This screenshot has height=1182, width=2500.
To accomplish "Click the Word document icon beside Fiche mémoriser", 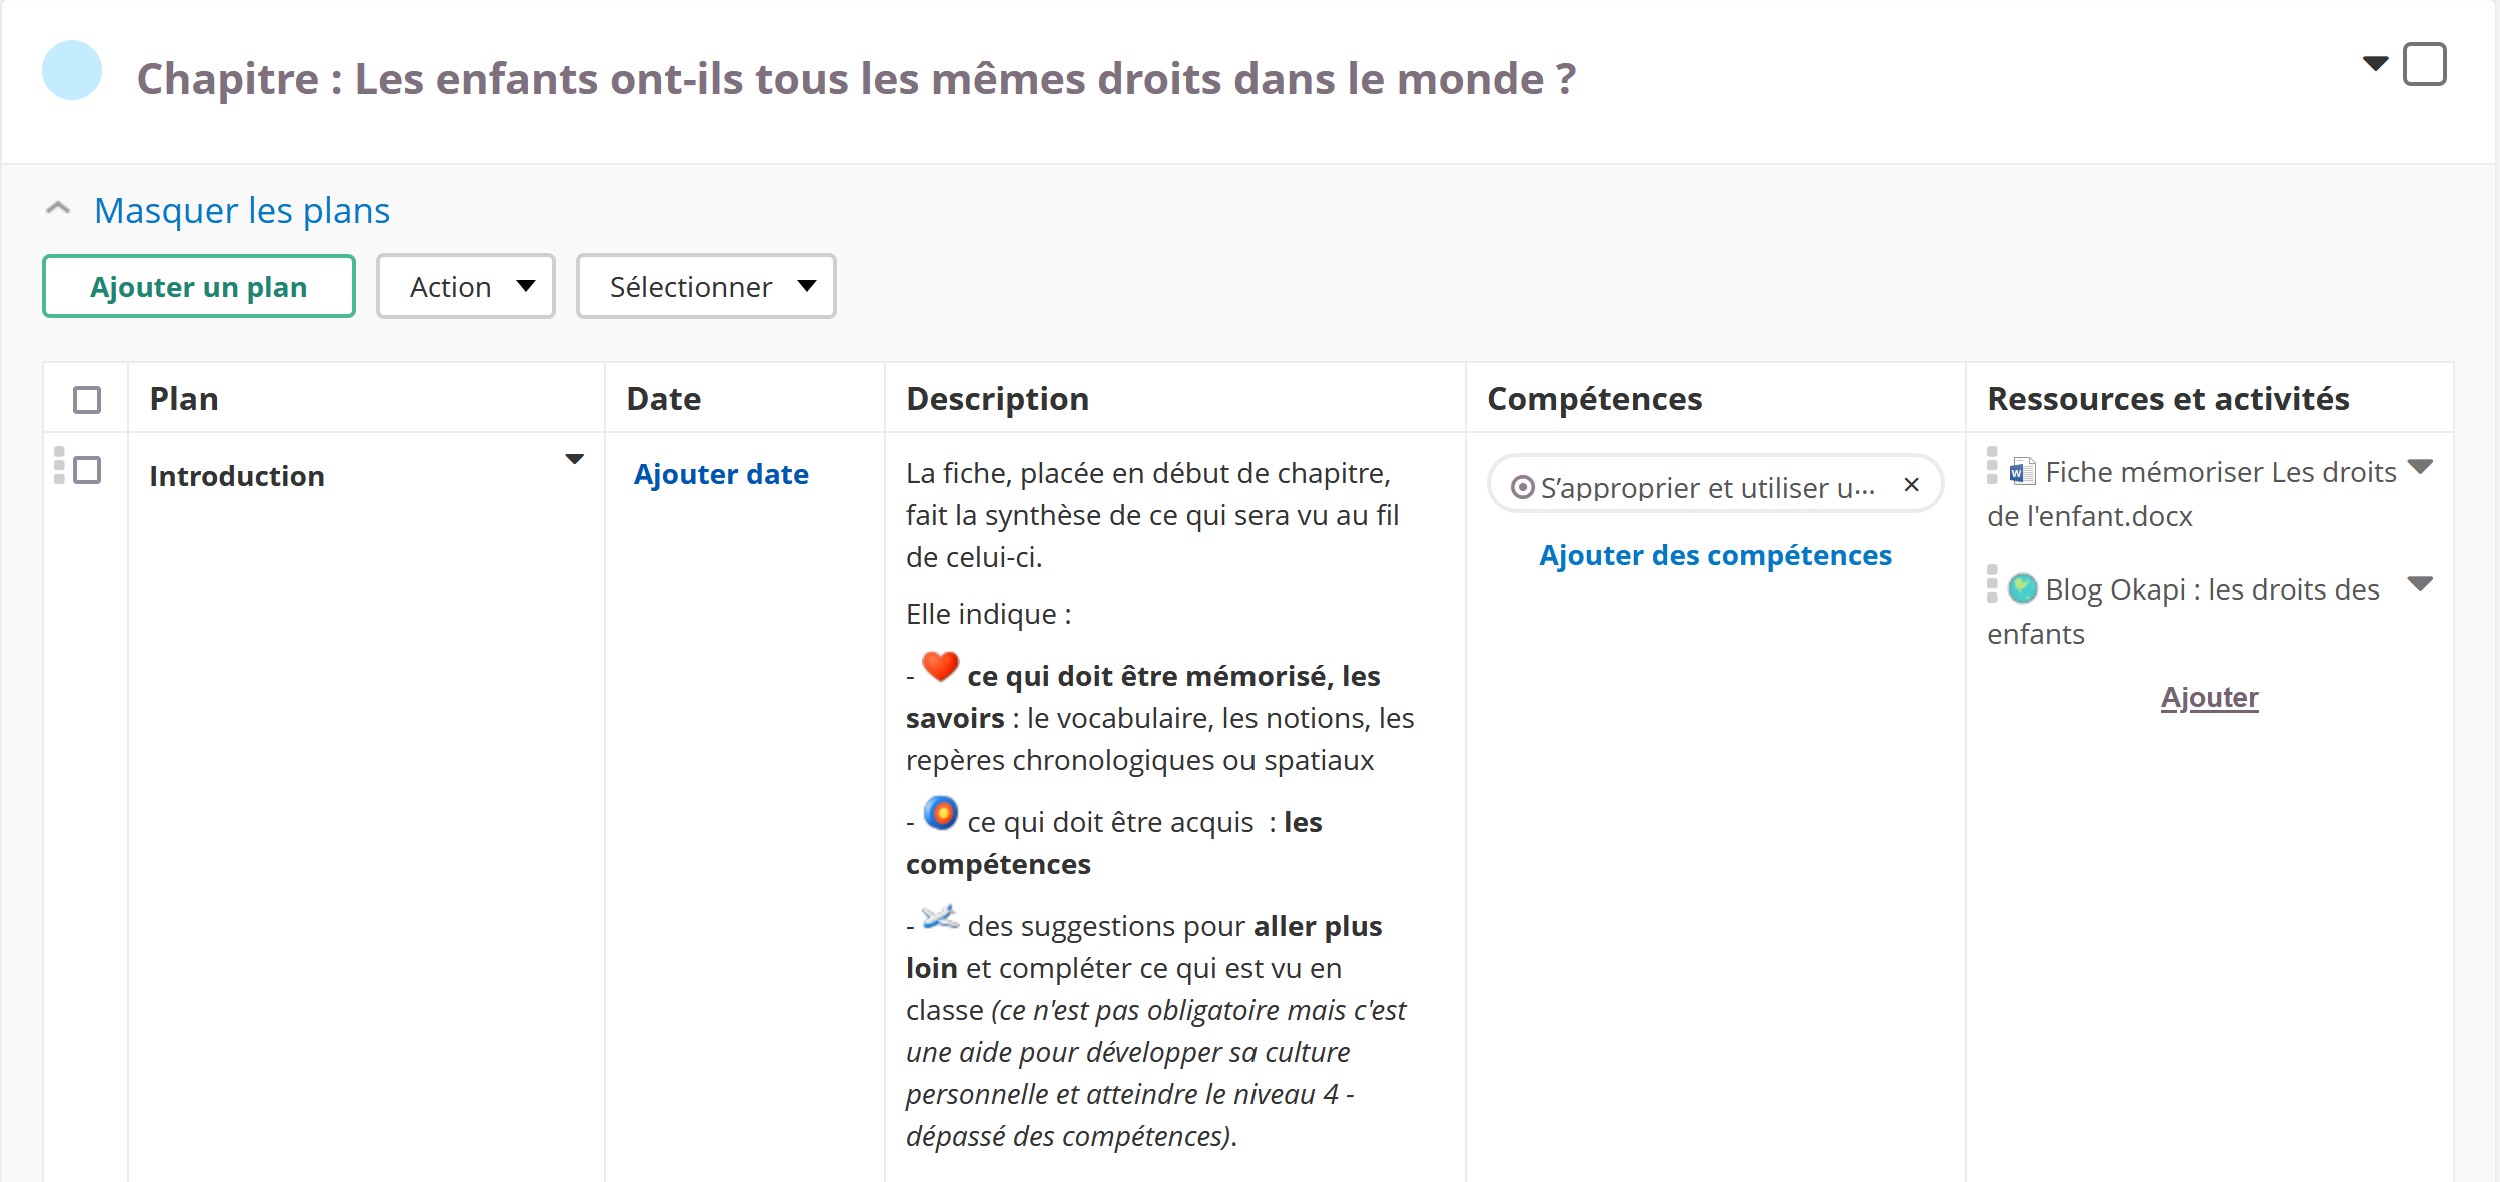I will [2022, 471].
